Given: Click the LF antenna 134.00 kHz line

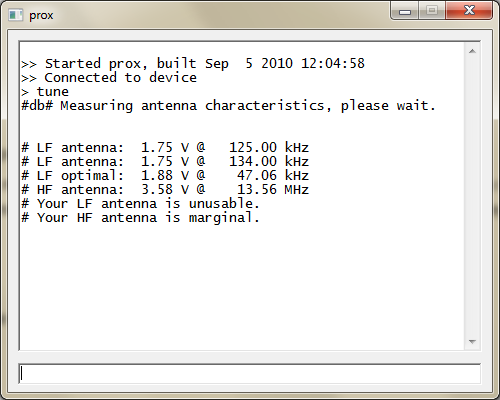Looking at the screenshot, I should tap(165, 162).
